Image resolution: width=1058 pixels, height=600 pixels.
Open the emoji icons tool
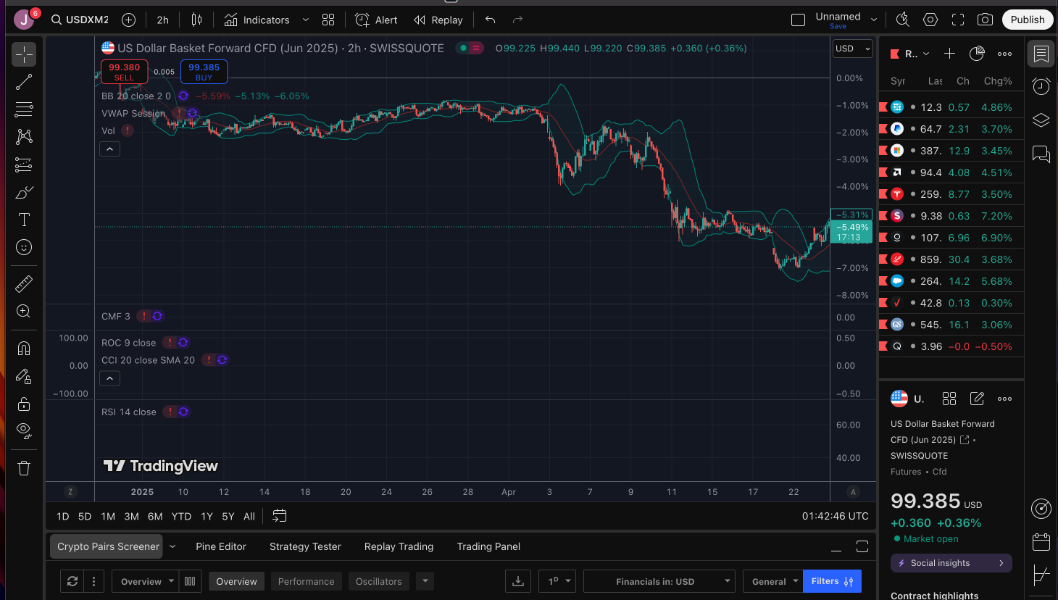click(x=24, y=247)
